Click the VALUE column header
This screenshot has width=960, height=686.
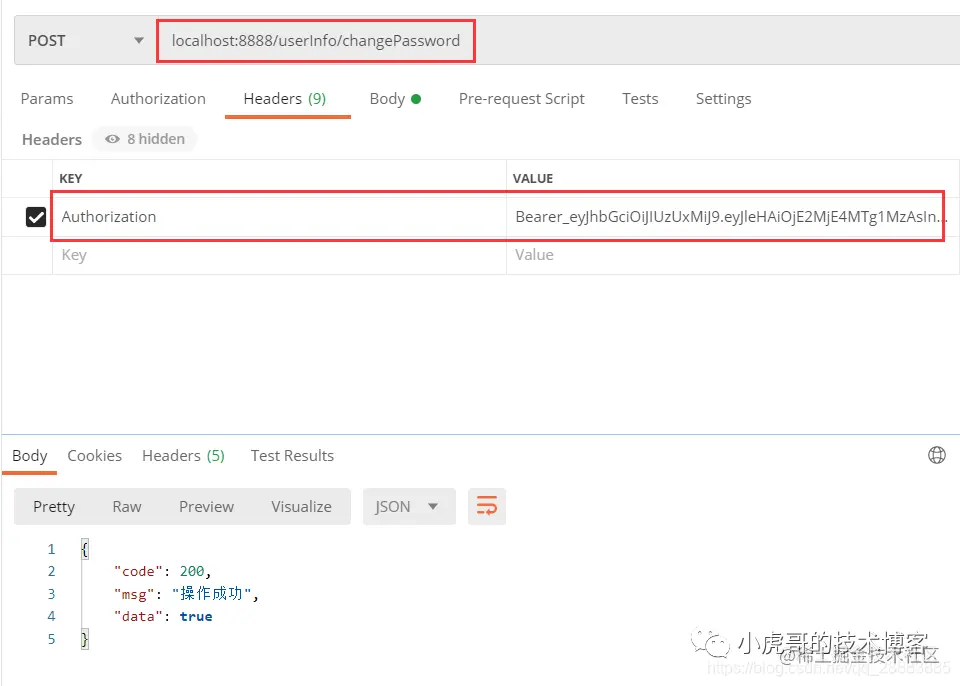[533, 178]
